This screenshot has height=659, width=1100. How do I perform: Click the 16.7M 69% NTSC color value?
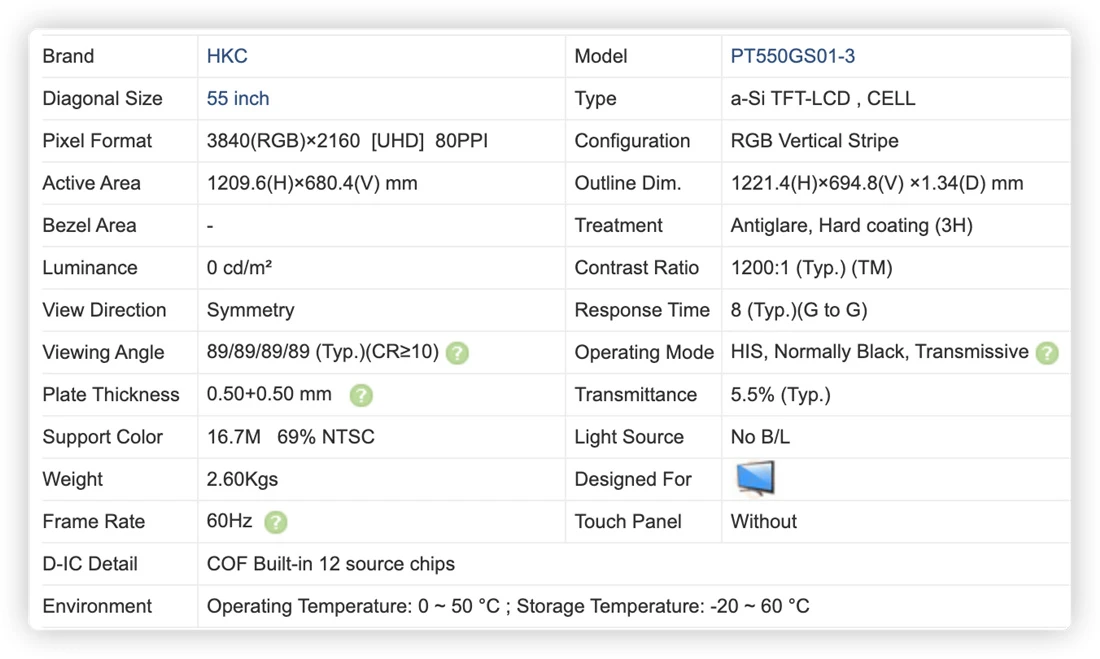pos(290,437)
